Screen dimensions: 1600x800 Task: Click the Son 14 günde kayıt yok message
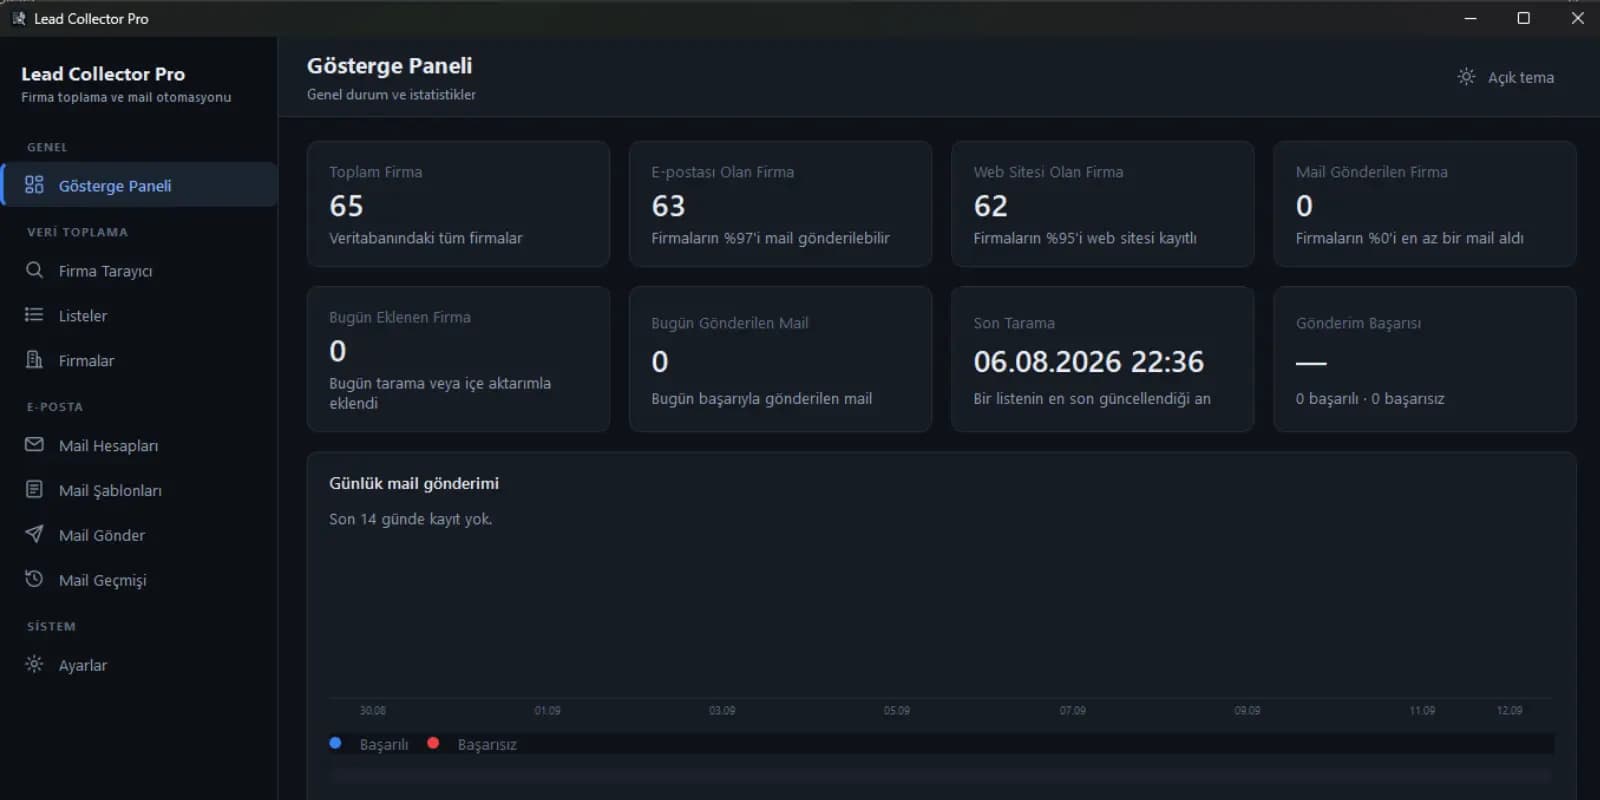tap(410, 519)
